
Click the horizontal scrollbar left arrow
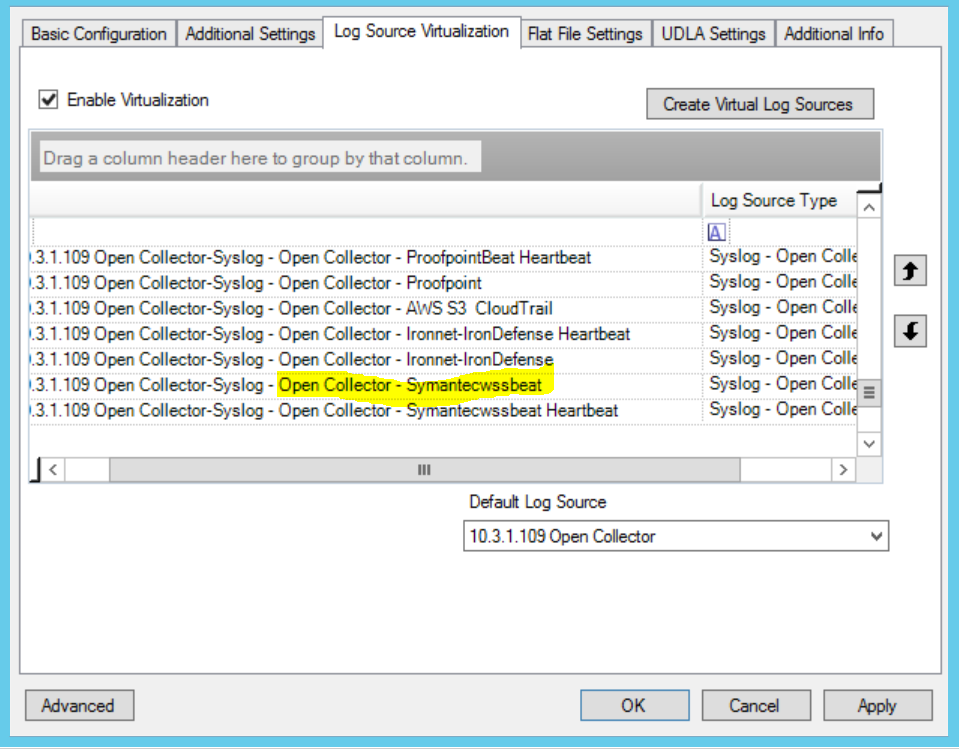pyautogui.click(x=53, y=469)
